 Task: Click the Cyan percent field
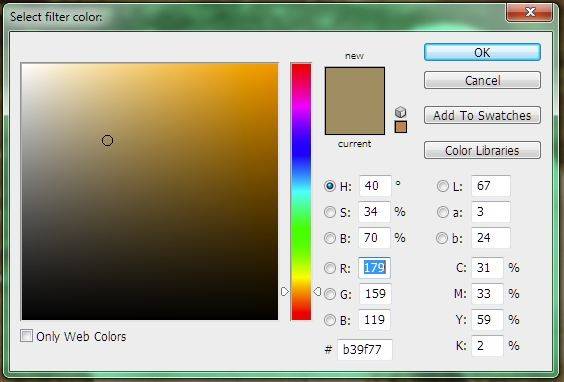pyautogui.click(x=487, y=268)
